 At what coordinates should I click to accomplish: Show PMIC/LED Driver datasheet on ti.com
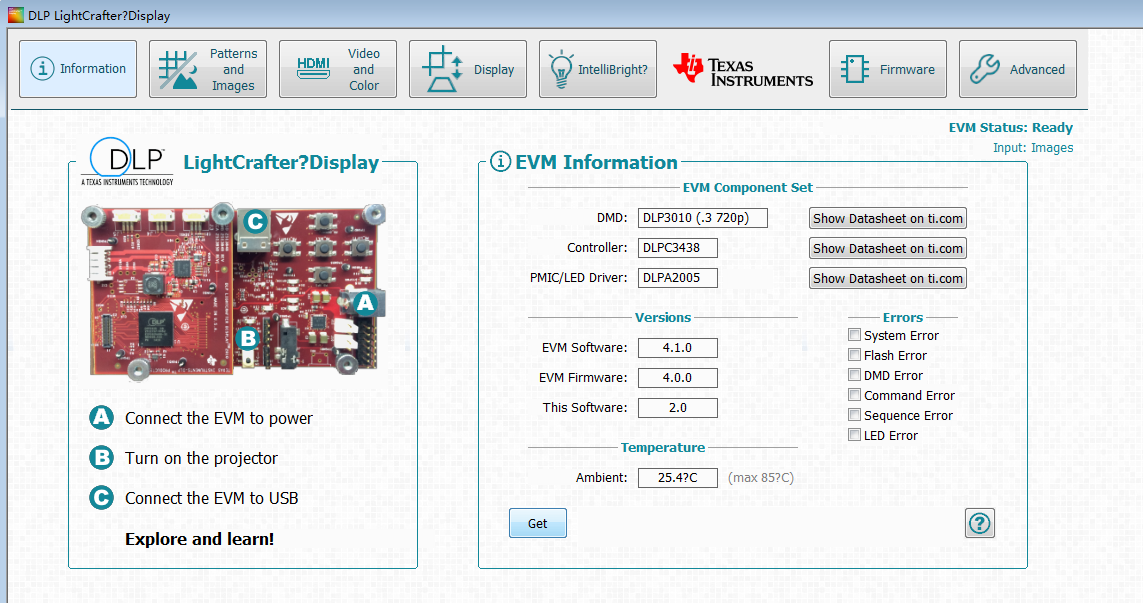click(888, 278)
